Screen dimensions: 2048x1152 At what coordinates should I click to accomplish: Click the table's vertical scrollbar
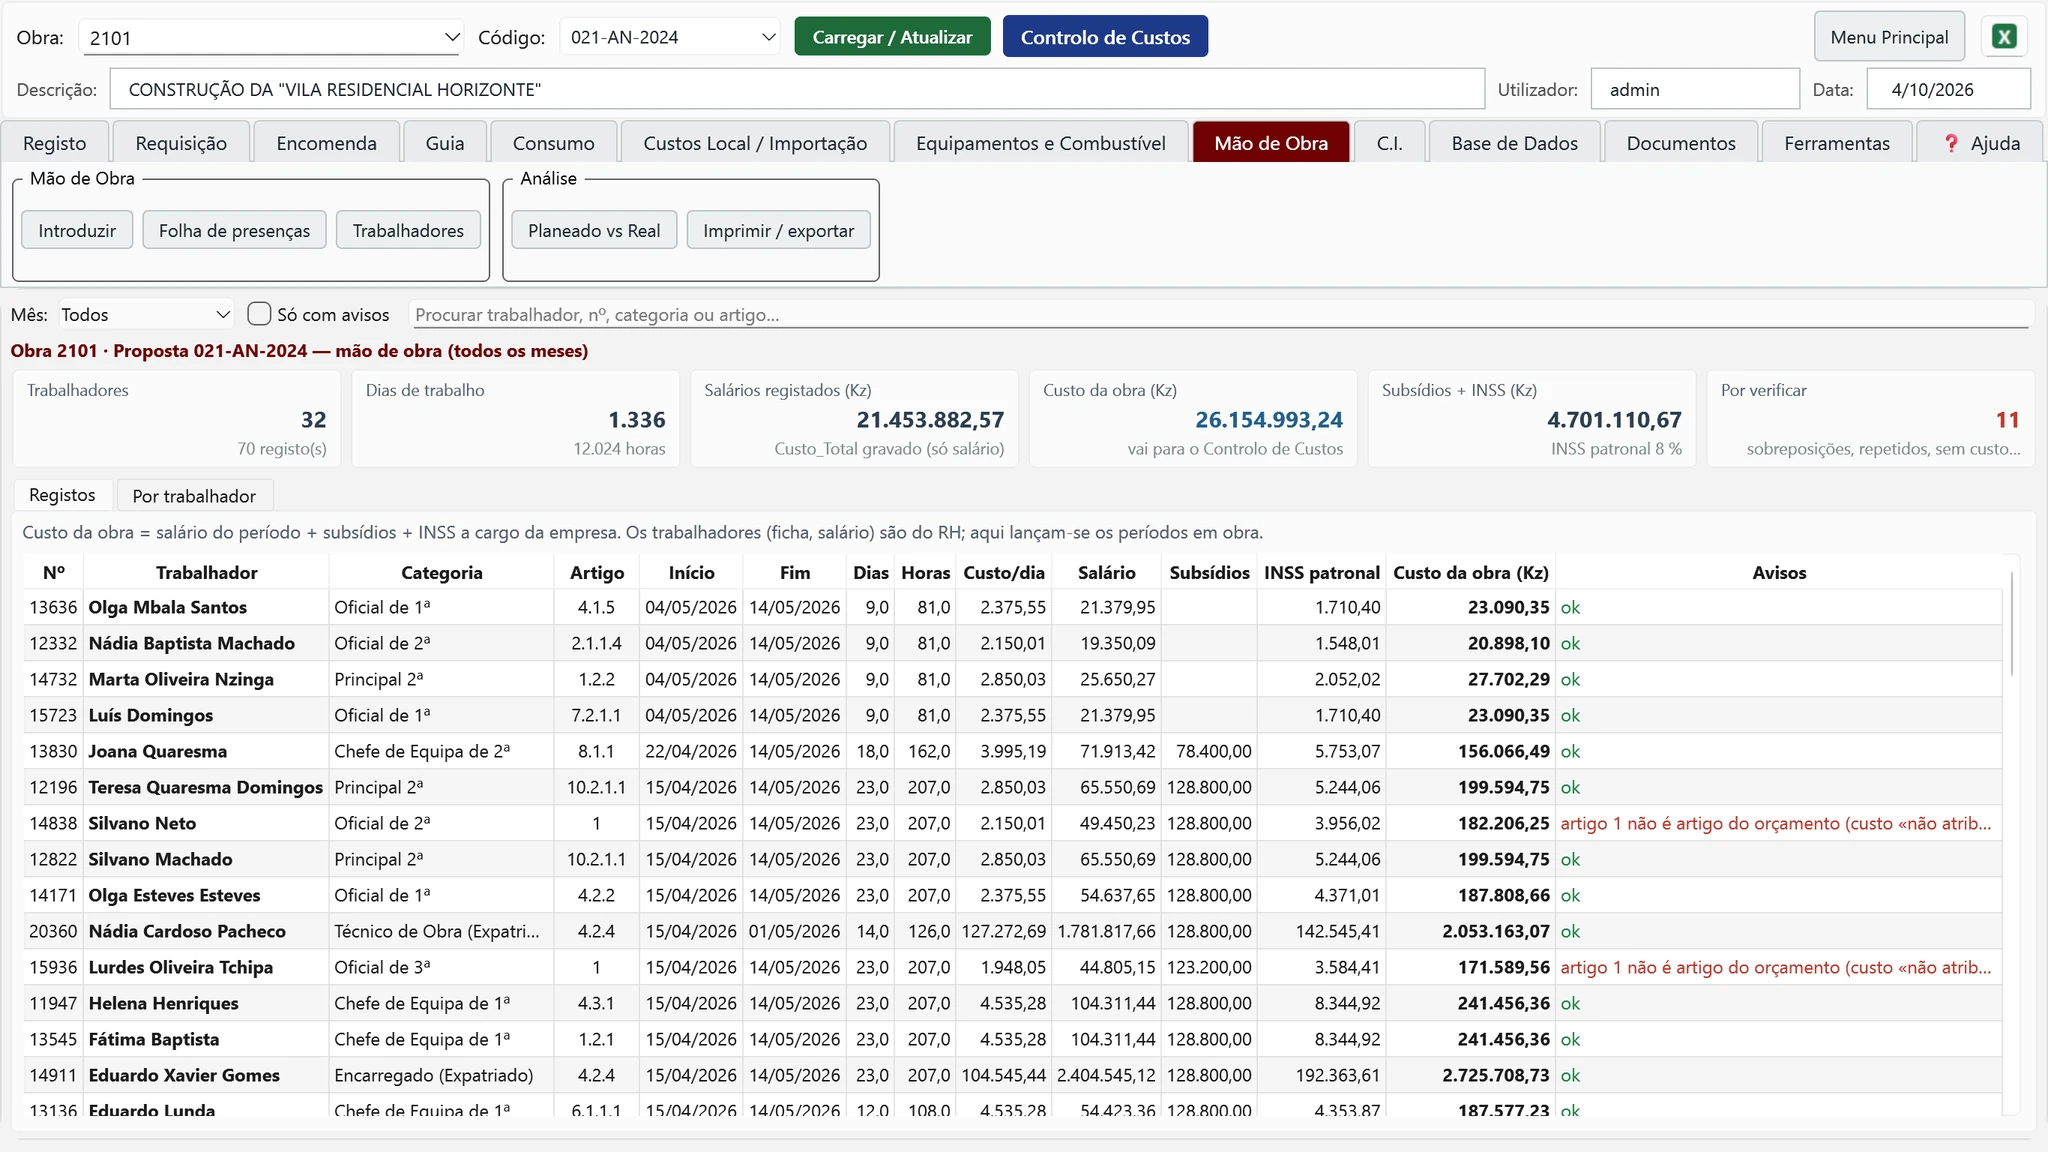2010,624
